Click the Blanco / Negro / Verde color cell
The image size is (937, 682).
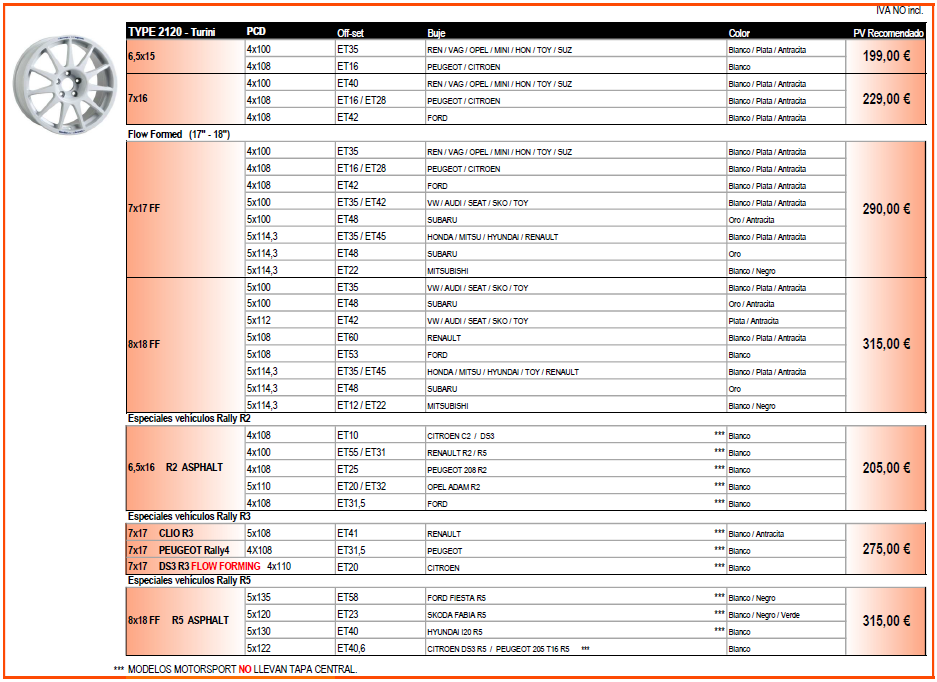tap(765, 615)
